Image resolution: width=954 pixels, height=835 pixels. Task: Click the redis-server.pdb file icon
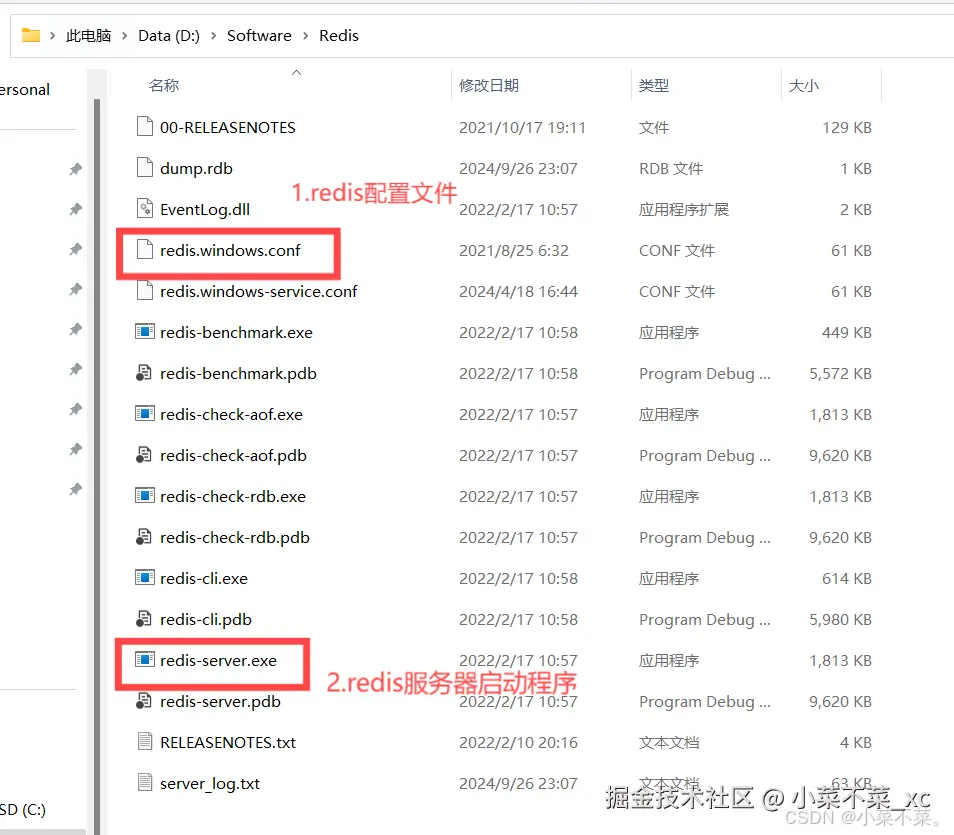coord(144,700)
